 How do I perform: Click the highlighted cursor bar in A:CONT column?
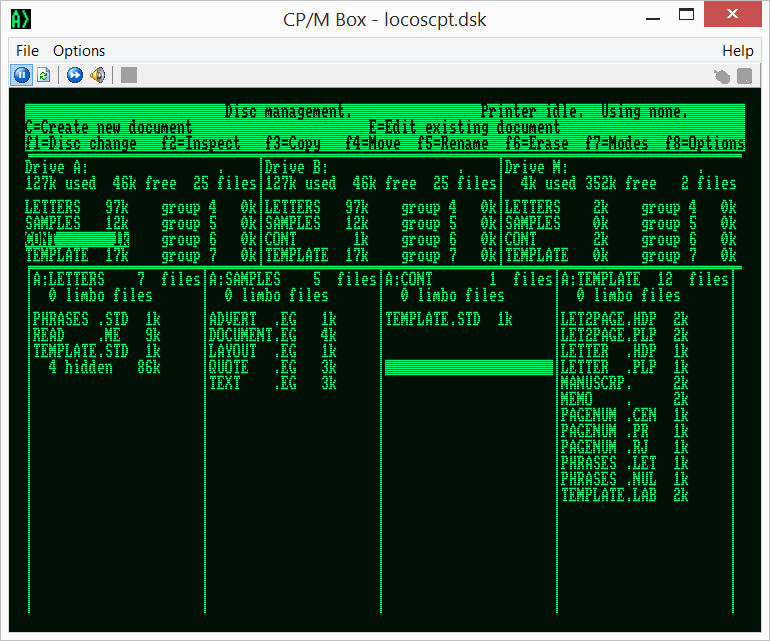click(469, 367)
